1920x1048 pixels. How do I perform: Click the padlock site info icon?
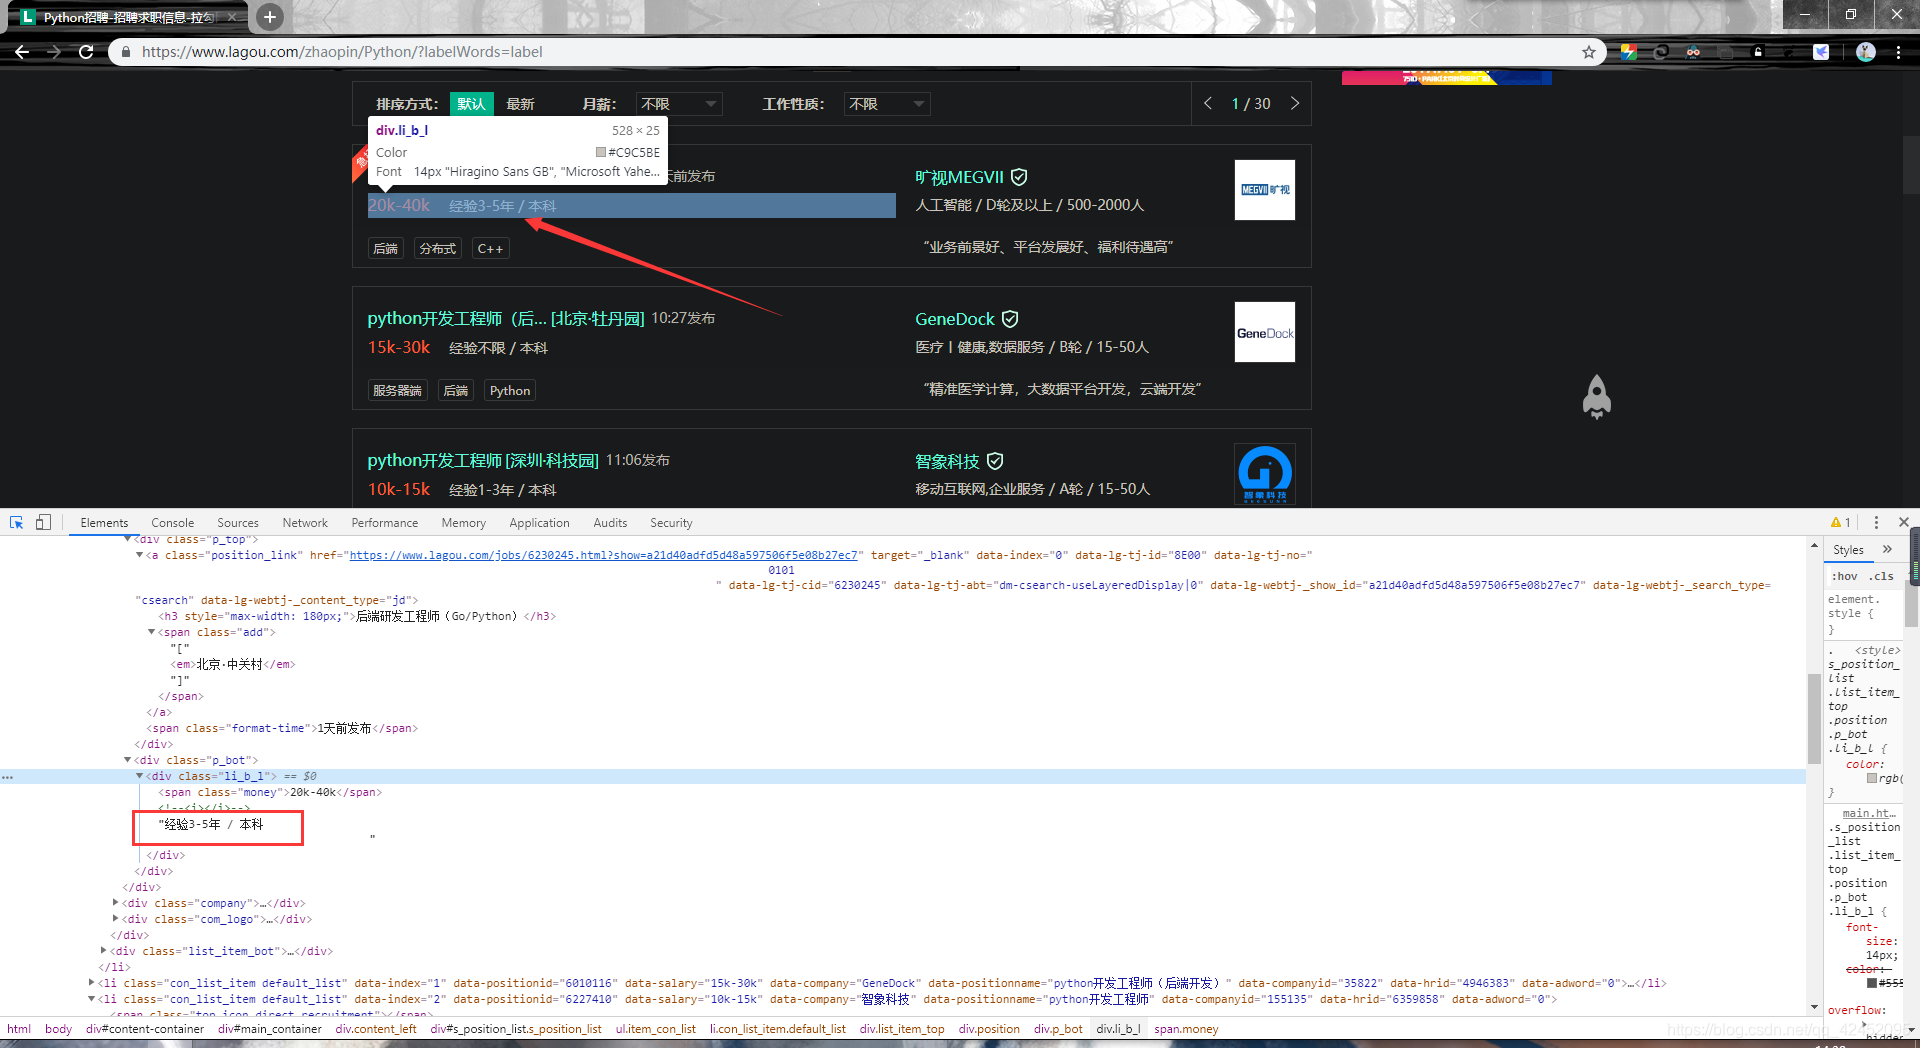pos(126,52)
